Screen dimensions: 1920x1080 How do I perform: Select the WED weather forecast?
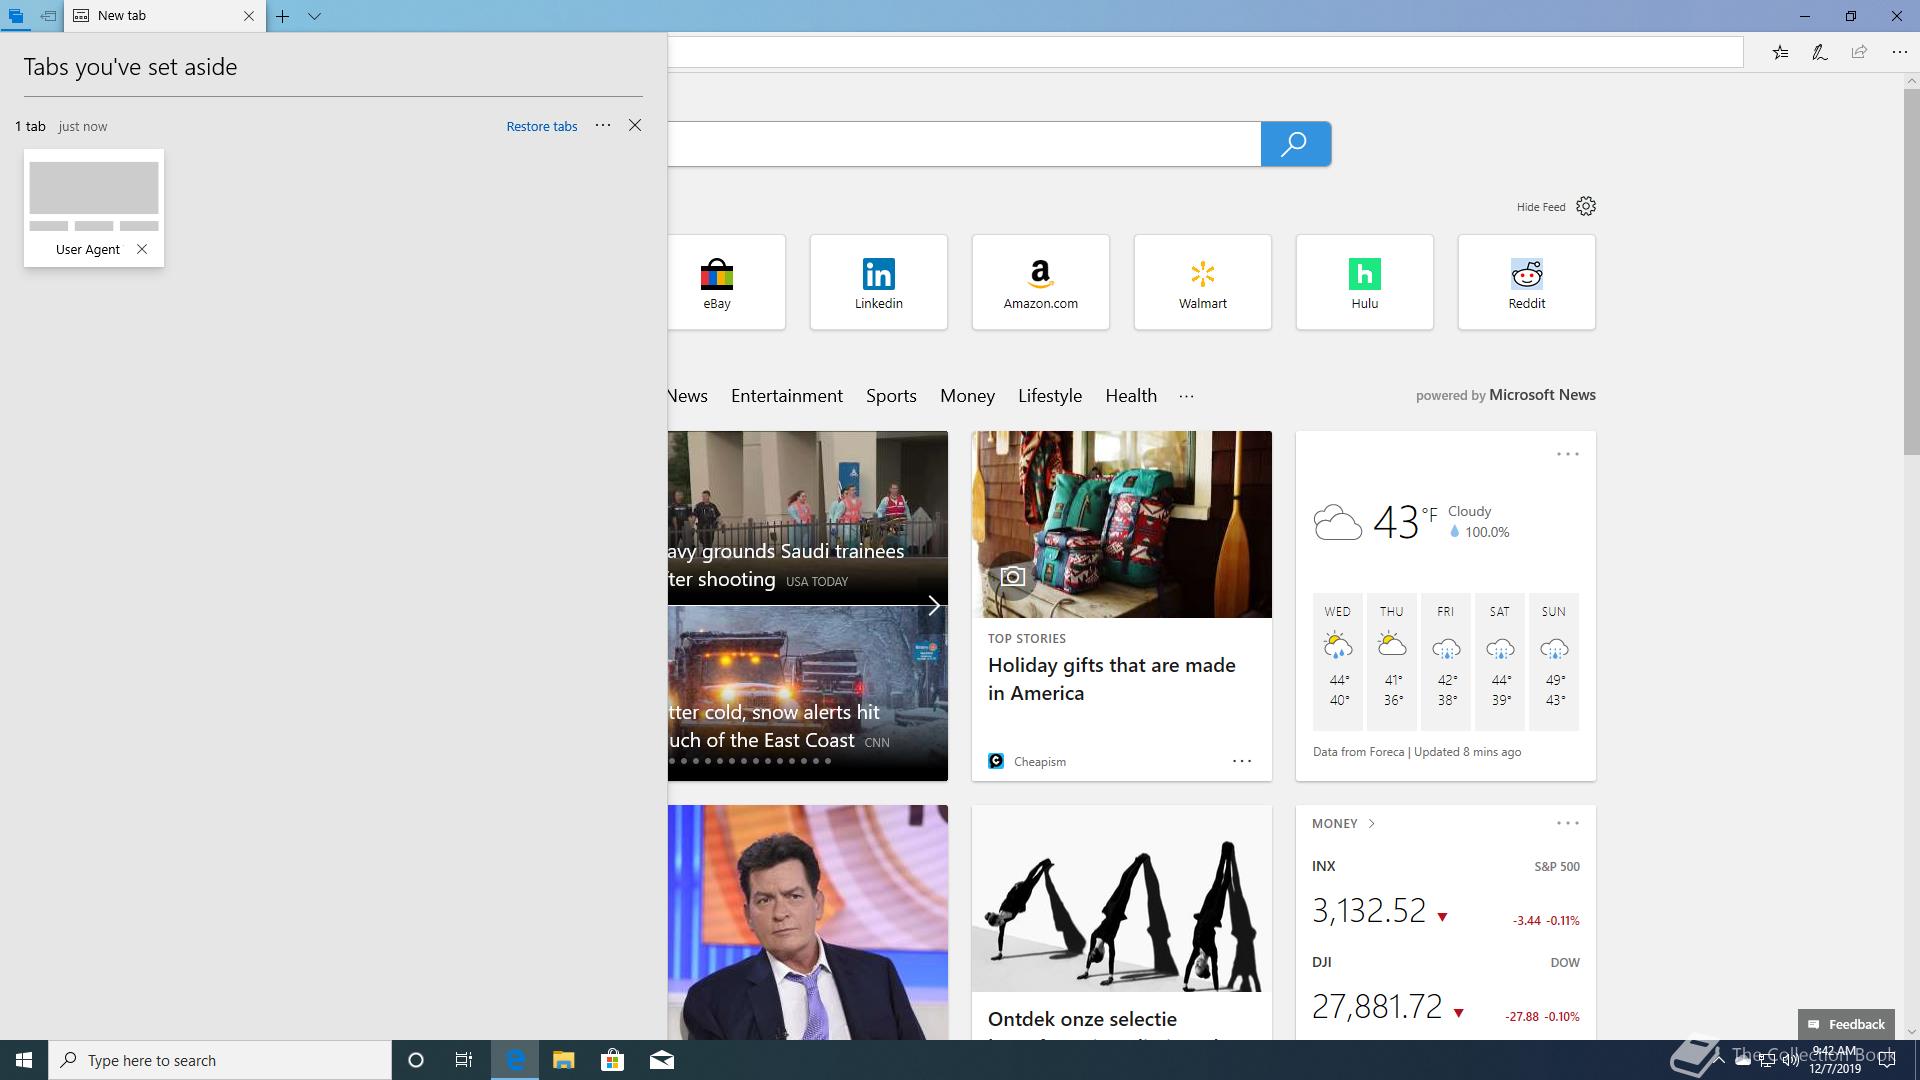click(x=1338, y=661)
